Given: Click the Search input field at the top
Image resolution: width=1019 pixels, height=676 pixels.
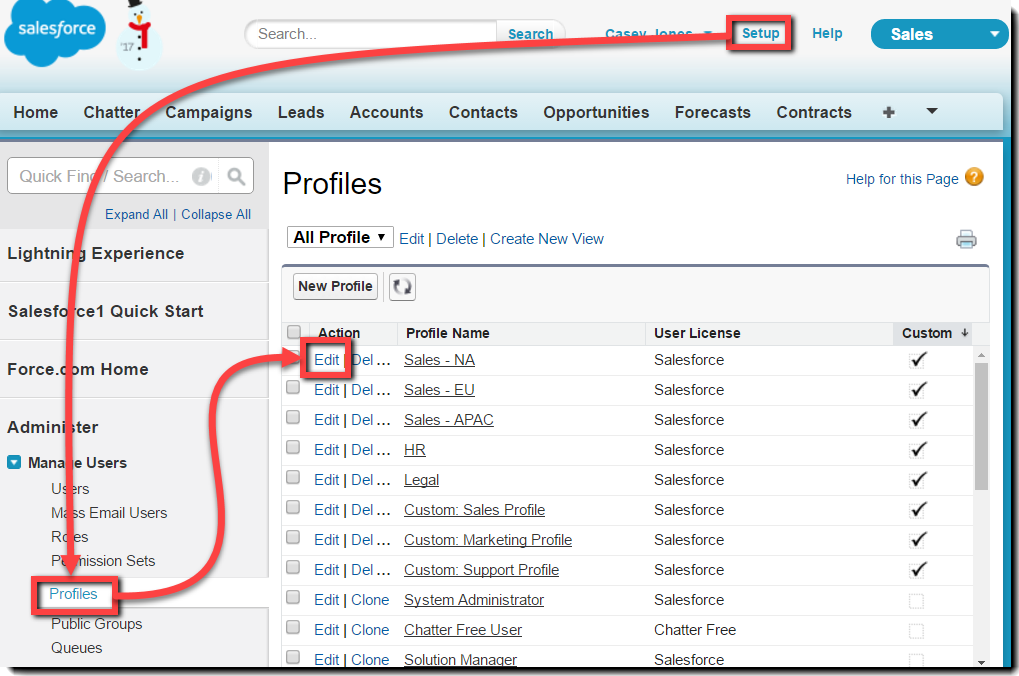Looking at the screenshot, I should click(x=370, y=33).
